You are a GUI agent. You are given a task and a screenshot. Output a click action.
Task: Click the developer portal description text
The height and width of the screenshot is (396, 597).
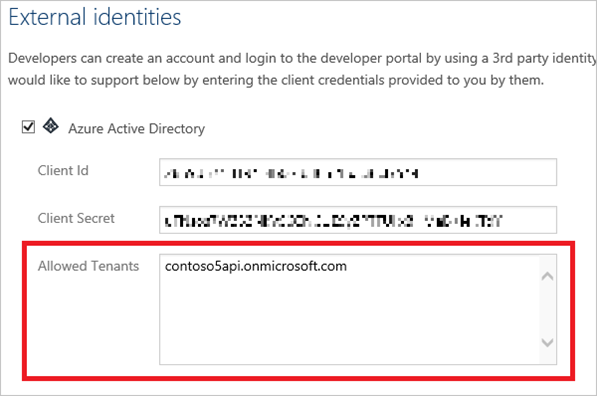tap(302, 58)
